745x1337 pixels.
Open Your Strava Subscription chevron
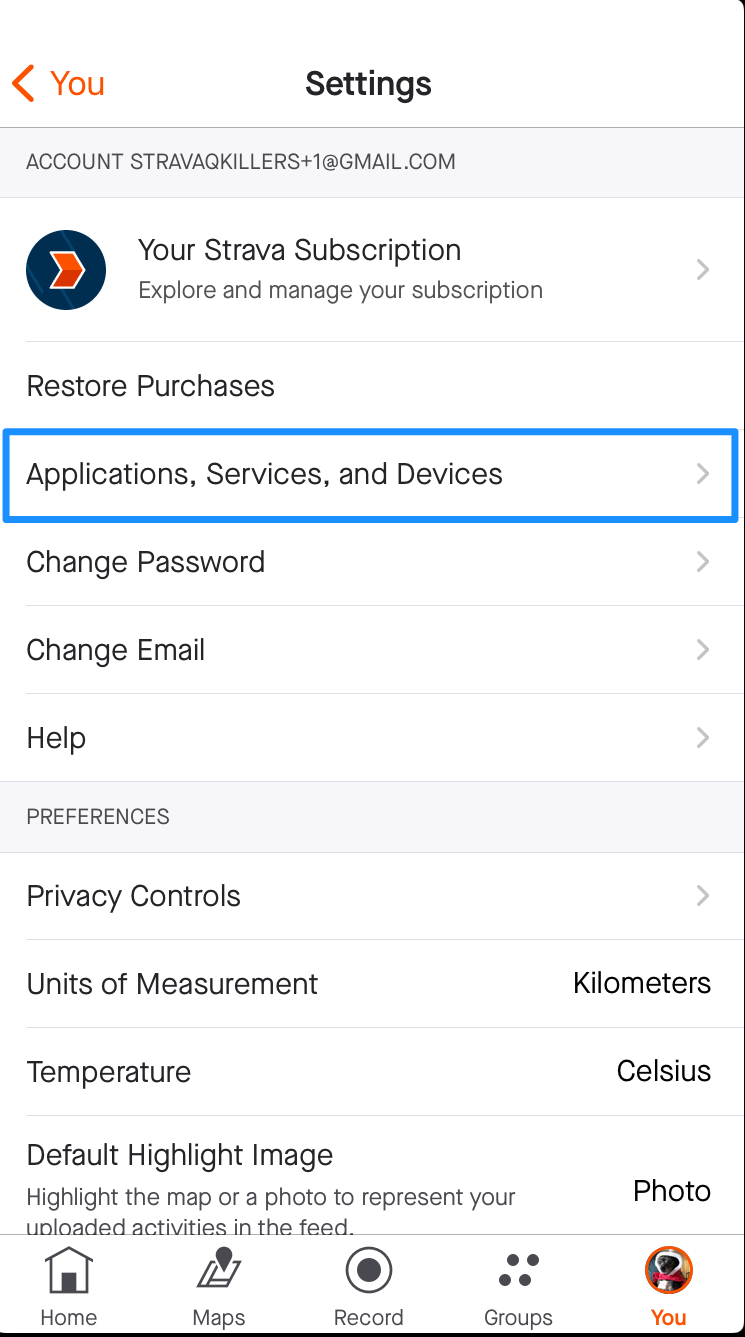pos(703,270)
